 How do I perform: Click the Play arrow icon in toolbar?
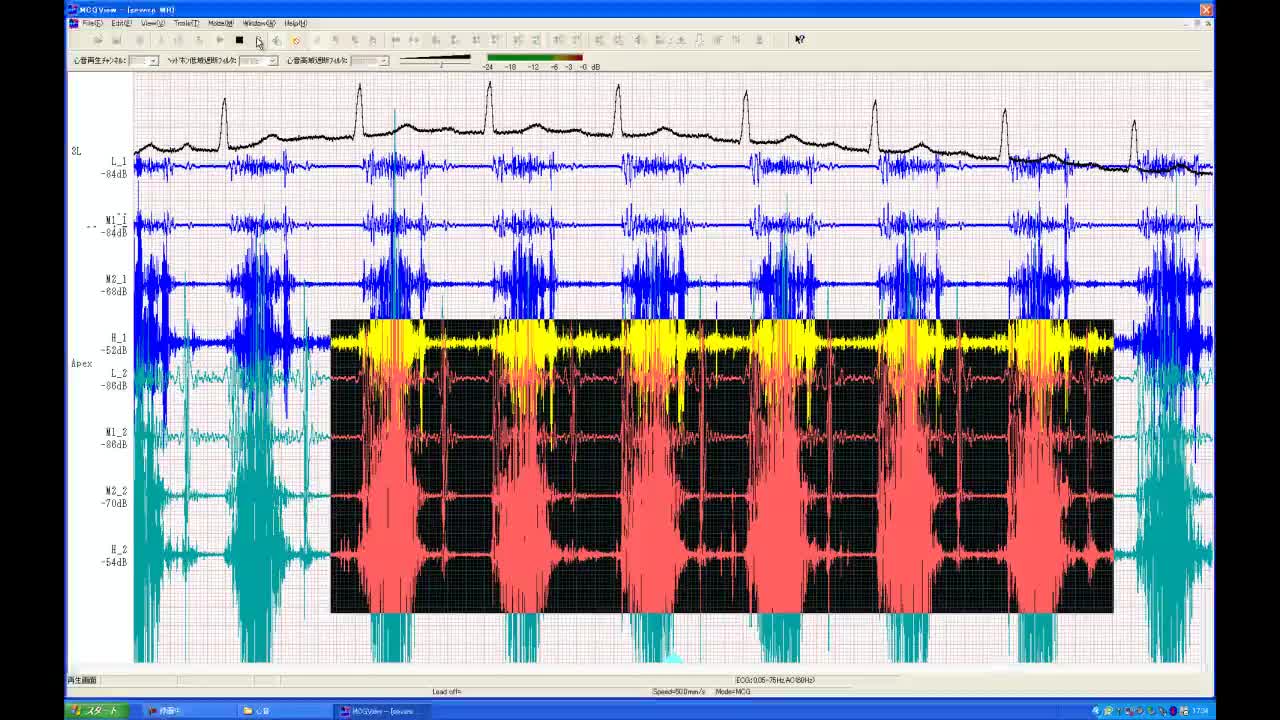[x=220, y=40]
